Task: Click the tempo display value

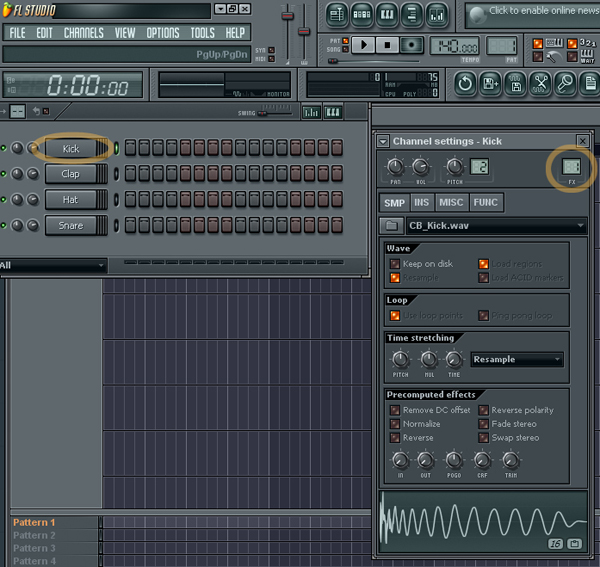Action: pos(455,47)
